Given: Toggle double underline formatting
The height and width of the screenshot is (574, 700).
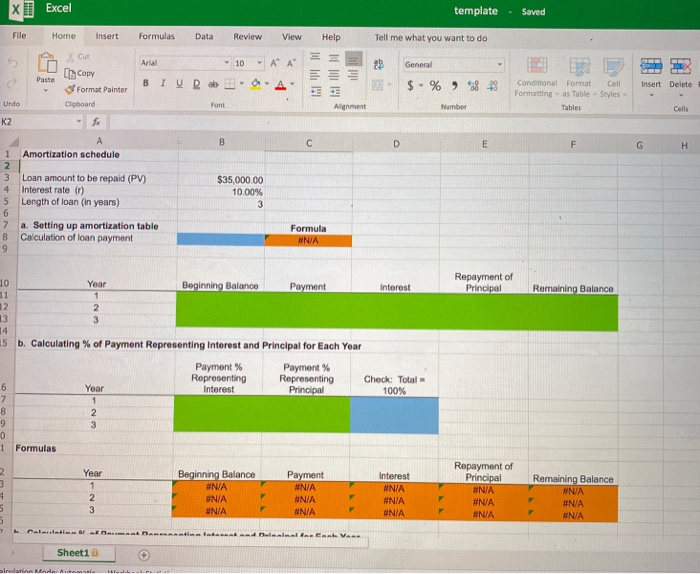Looking at the screenshot, I should point(196,84).
